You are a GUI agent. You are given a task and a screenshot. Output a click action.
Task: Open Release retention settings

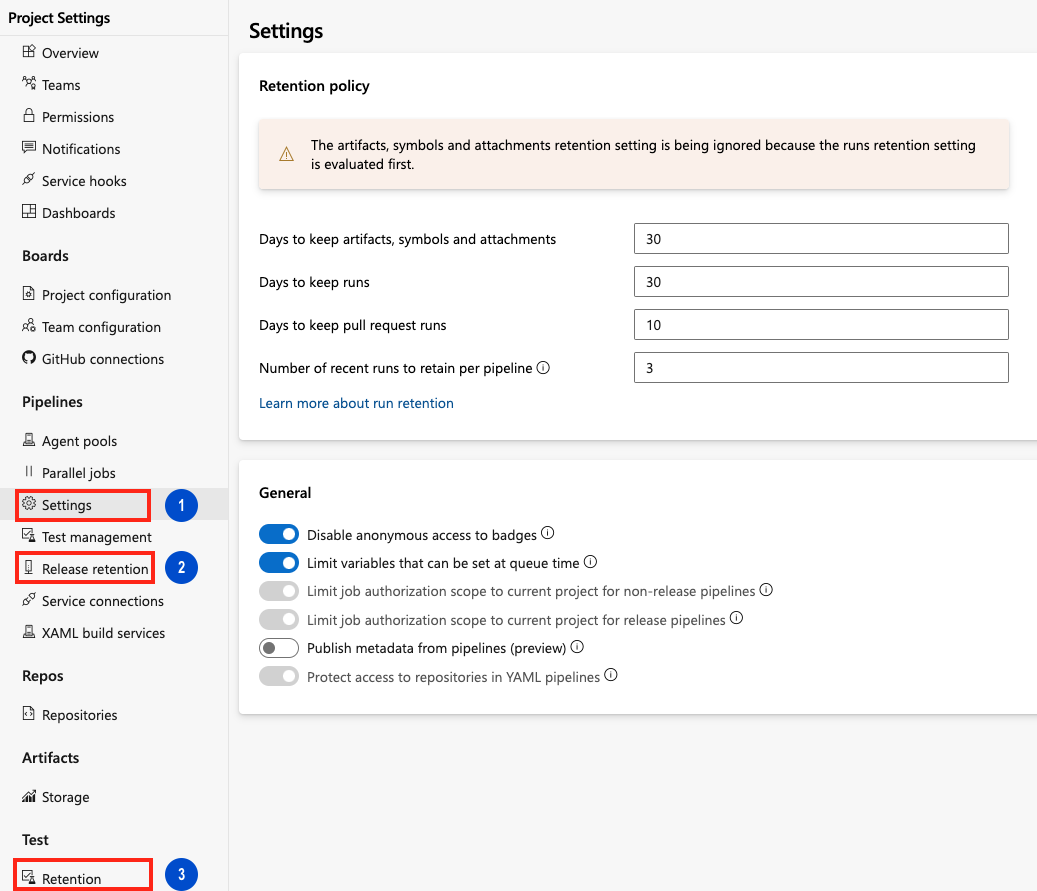coord(91,568)
